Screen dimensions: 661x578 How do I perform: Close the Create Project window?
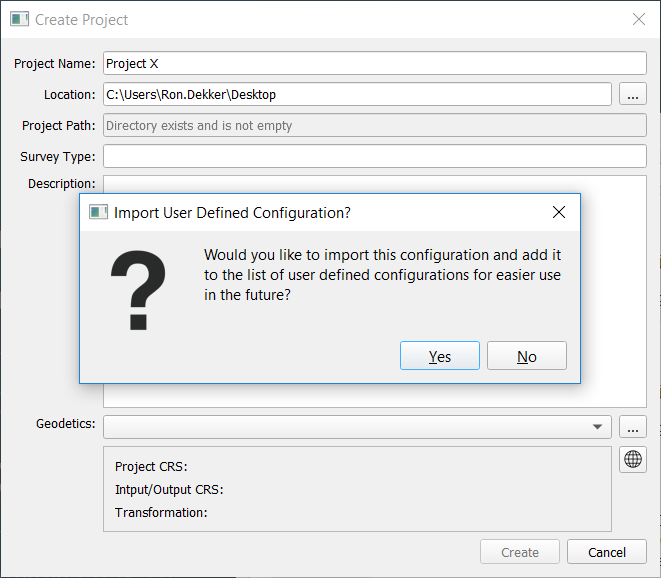click(638, 19)
